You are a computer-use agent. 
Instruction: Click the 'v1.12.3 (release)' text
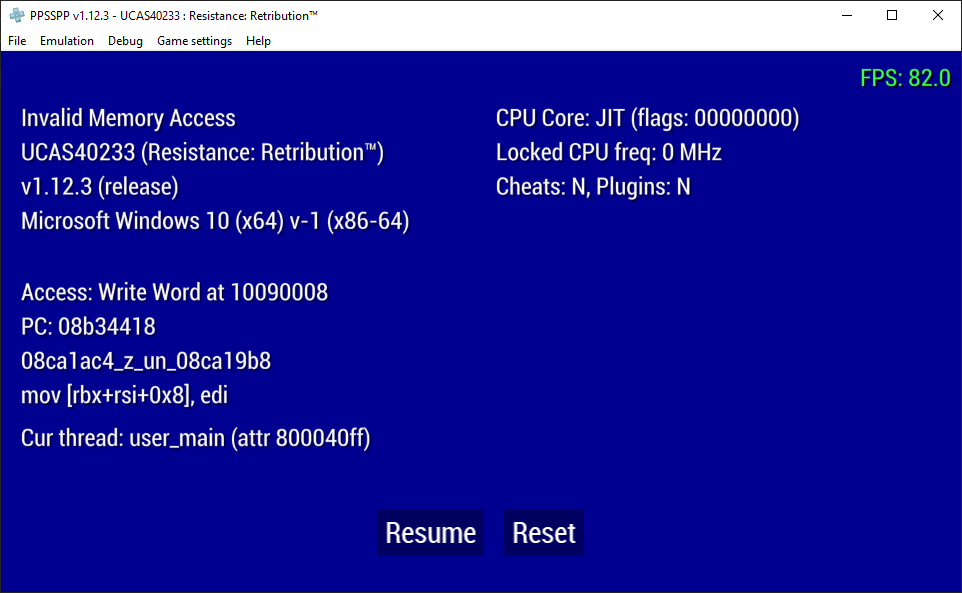point(99,187)
